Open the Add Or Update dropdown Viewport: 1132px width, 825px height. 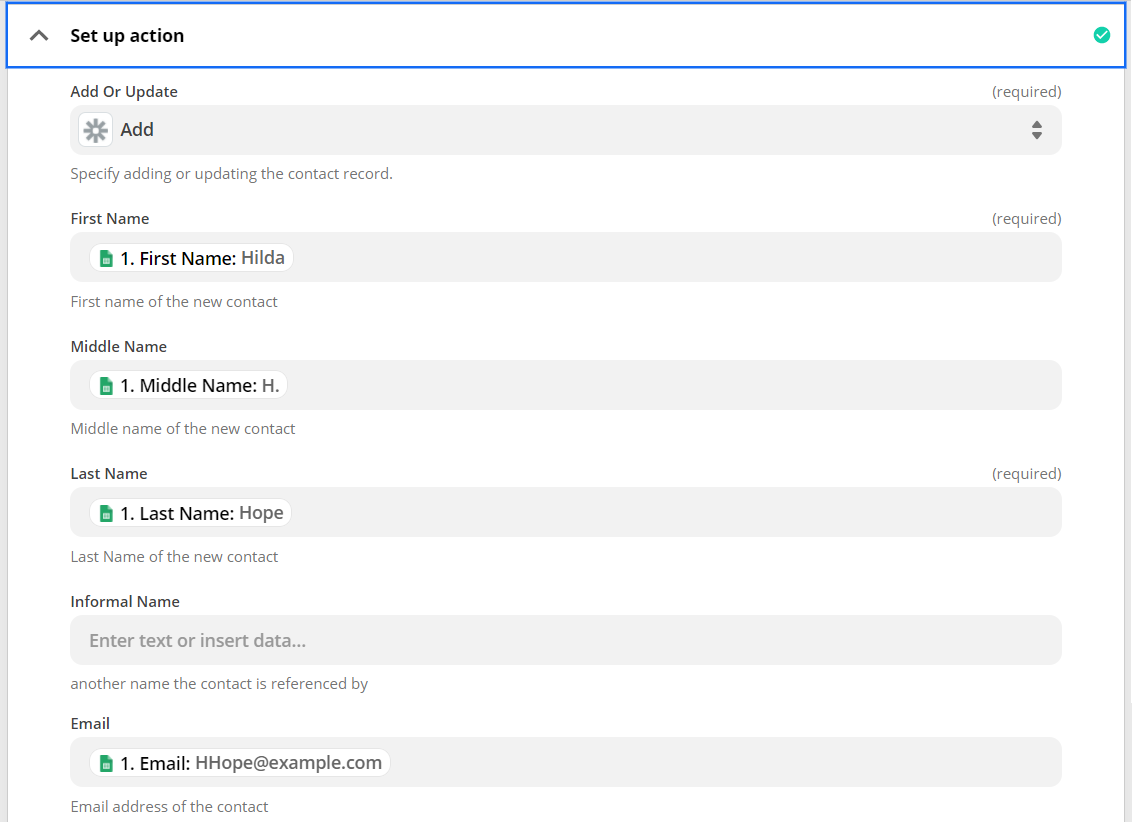click(565, 130)
